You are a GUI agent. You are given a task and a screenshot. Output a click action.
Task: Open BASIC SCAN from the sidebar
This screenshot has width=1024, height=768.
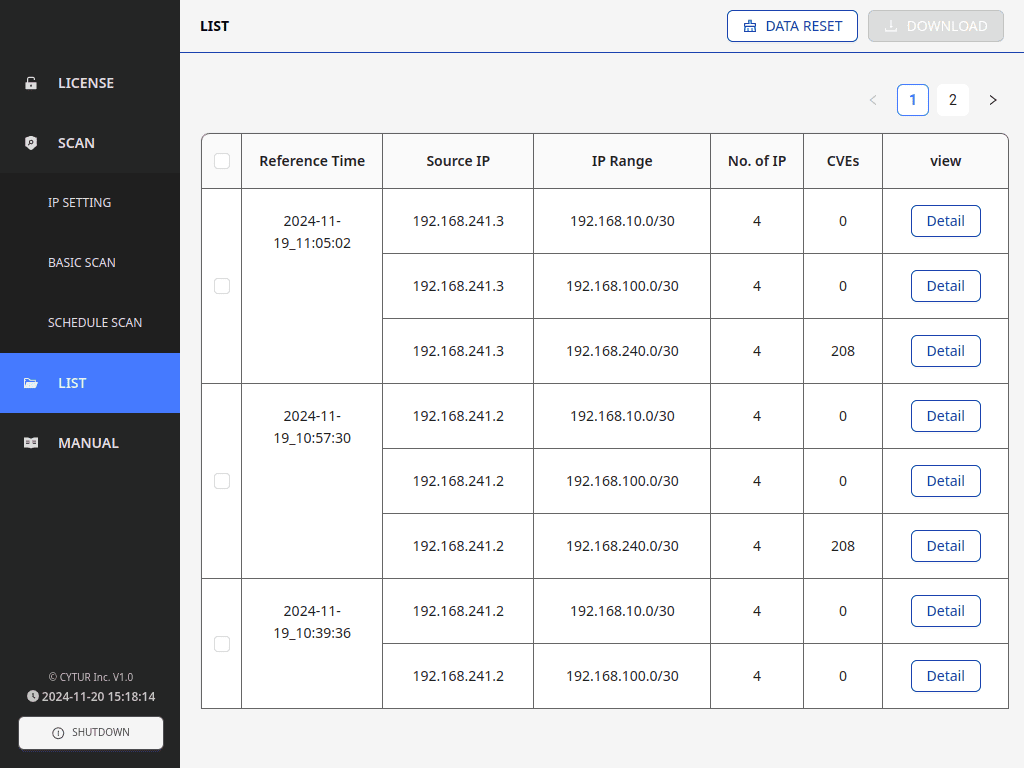(82, 263)
